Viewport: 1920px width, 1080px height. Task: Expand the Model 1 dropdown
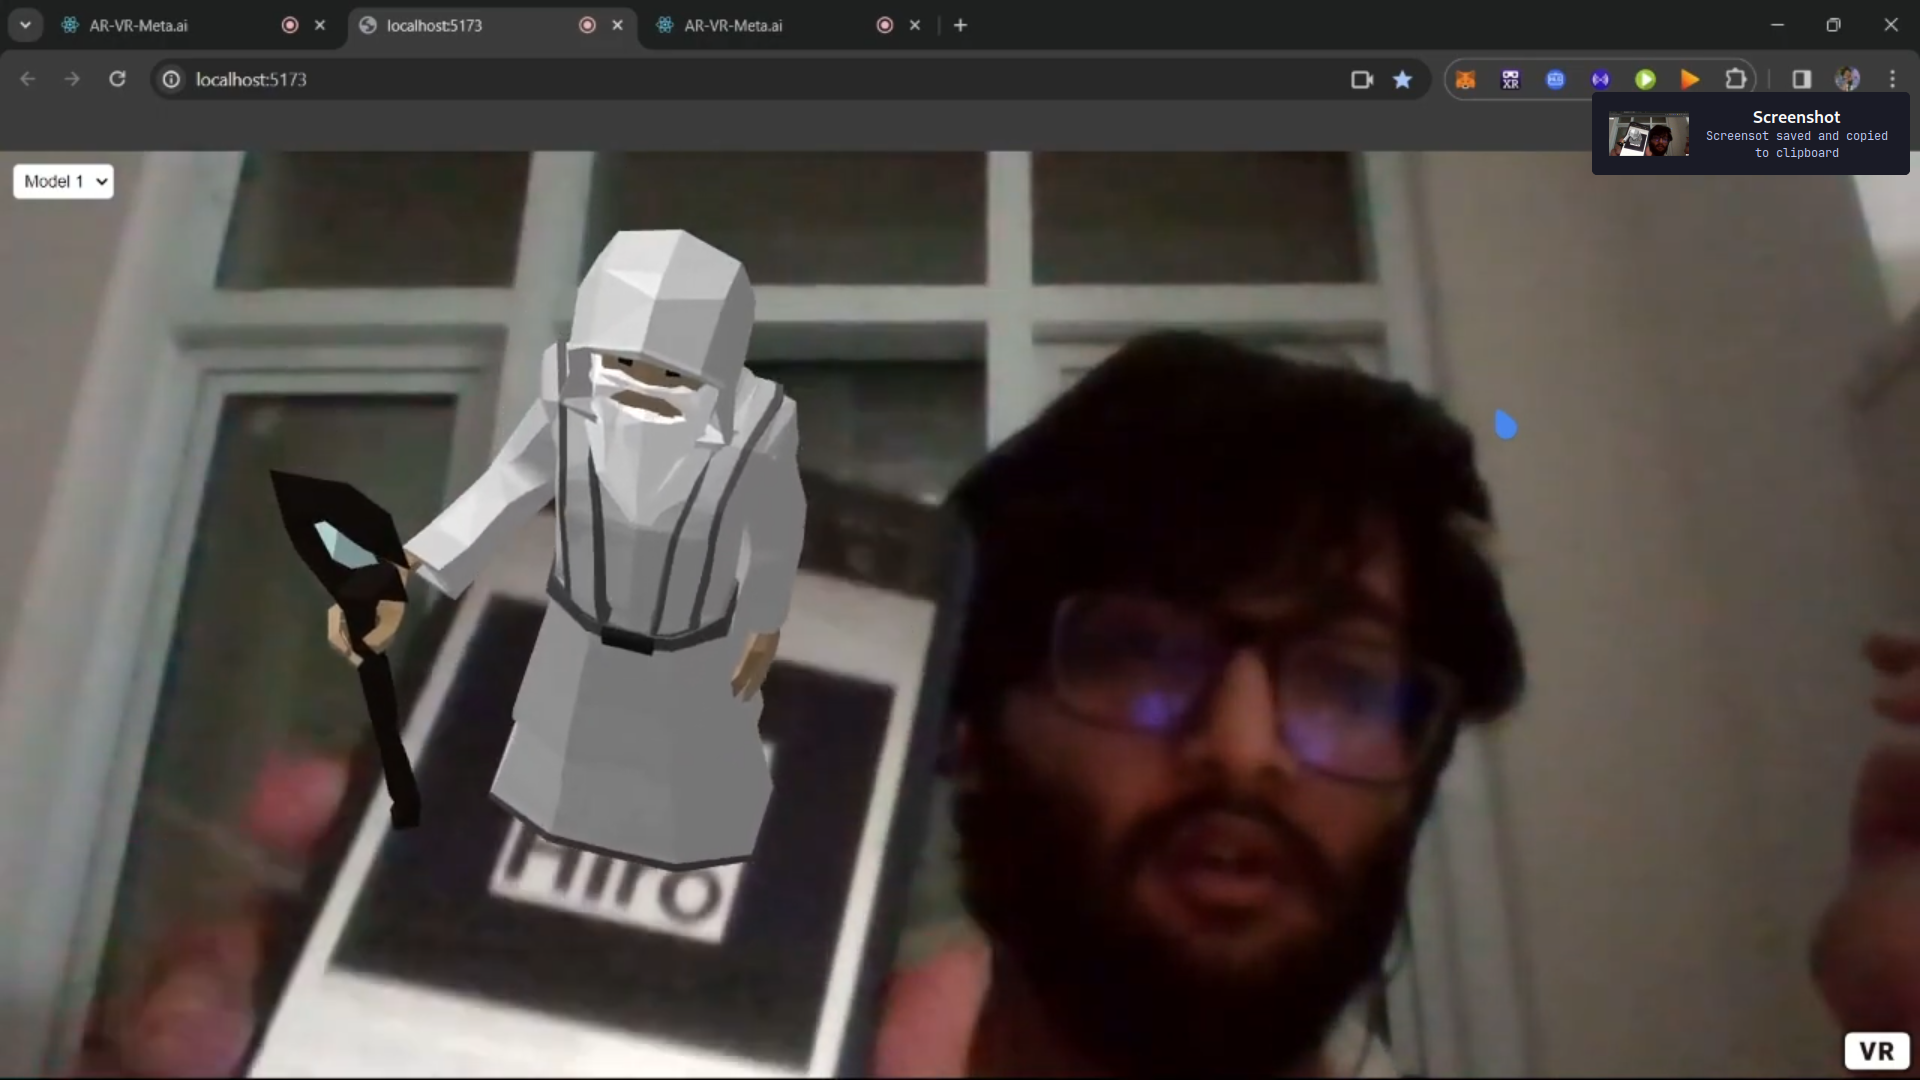[x=63, y=182]
